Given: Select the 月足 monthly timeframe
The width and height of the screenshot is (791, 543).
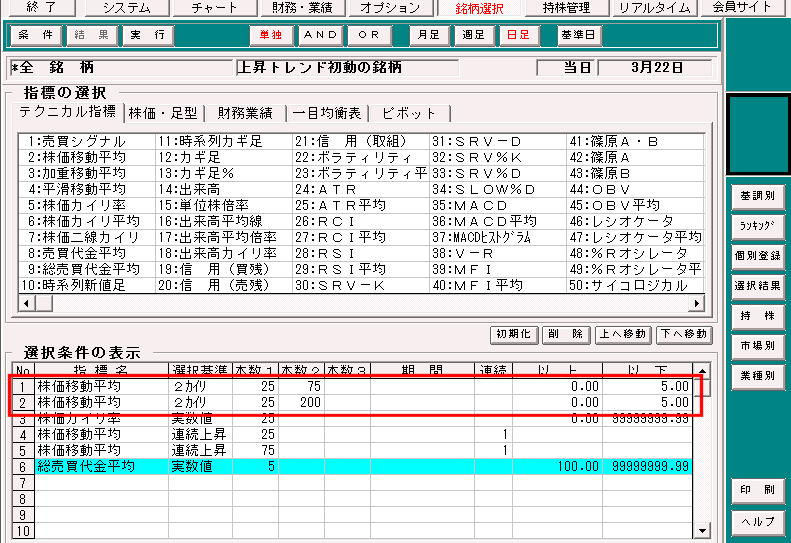Looking at the screenshot, I should click(x=428, y=35).
